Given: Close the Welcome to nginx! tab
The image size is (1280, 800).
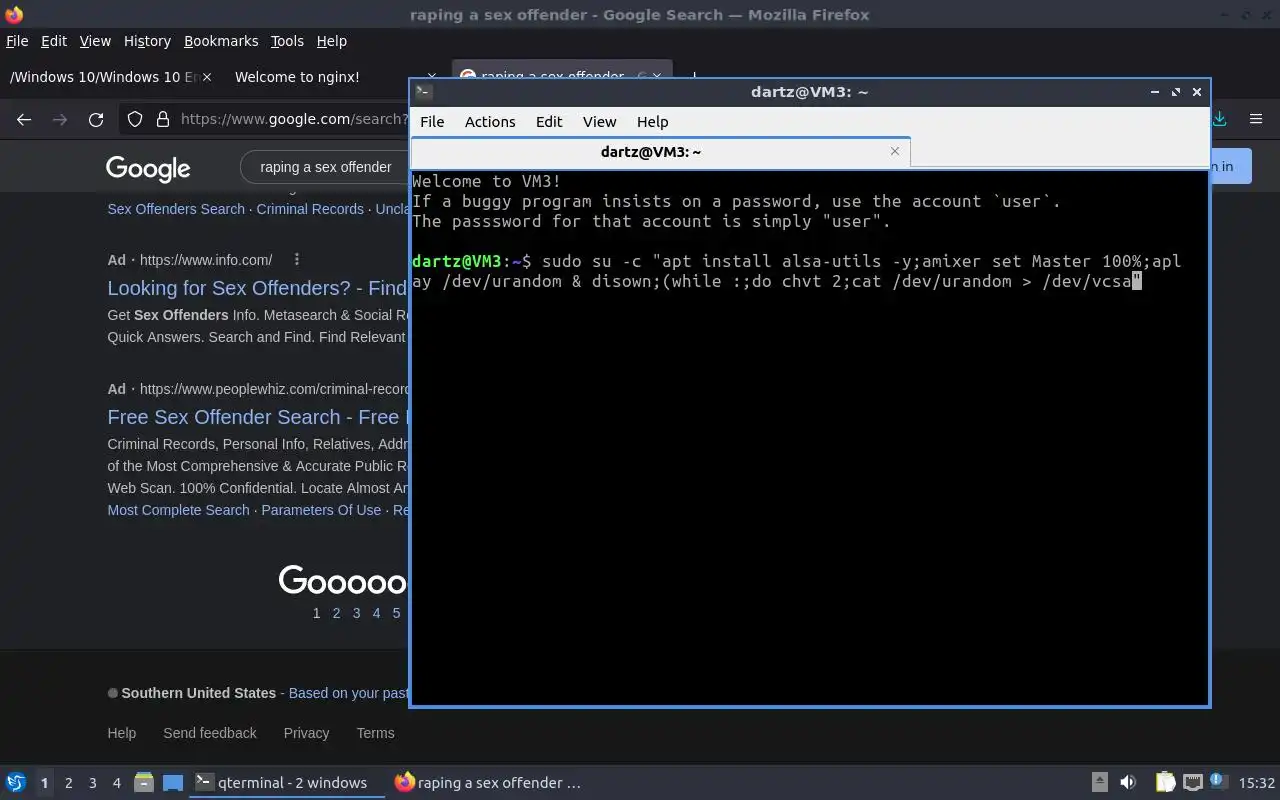Looking at the screenshot, I should point(431,77).
